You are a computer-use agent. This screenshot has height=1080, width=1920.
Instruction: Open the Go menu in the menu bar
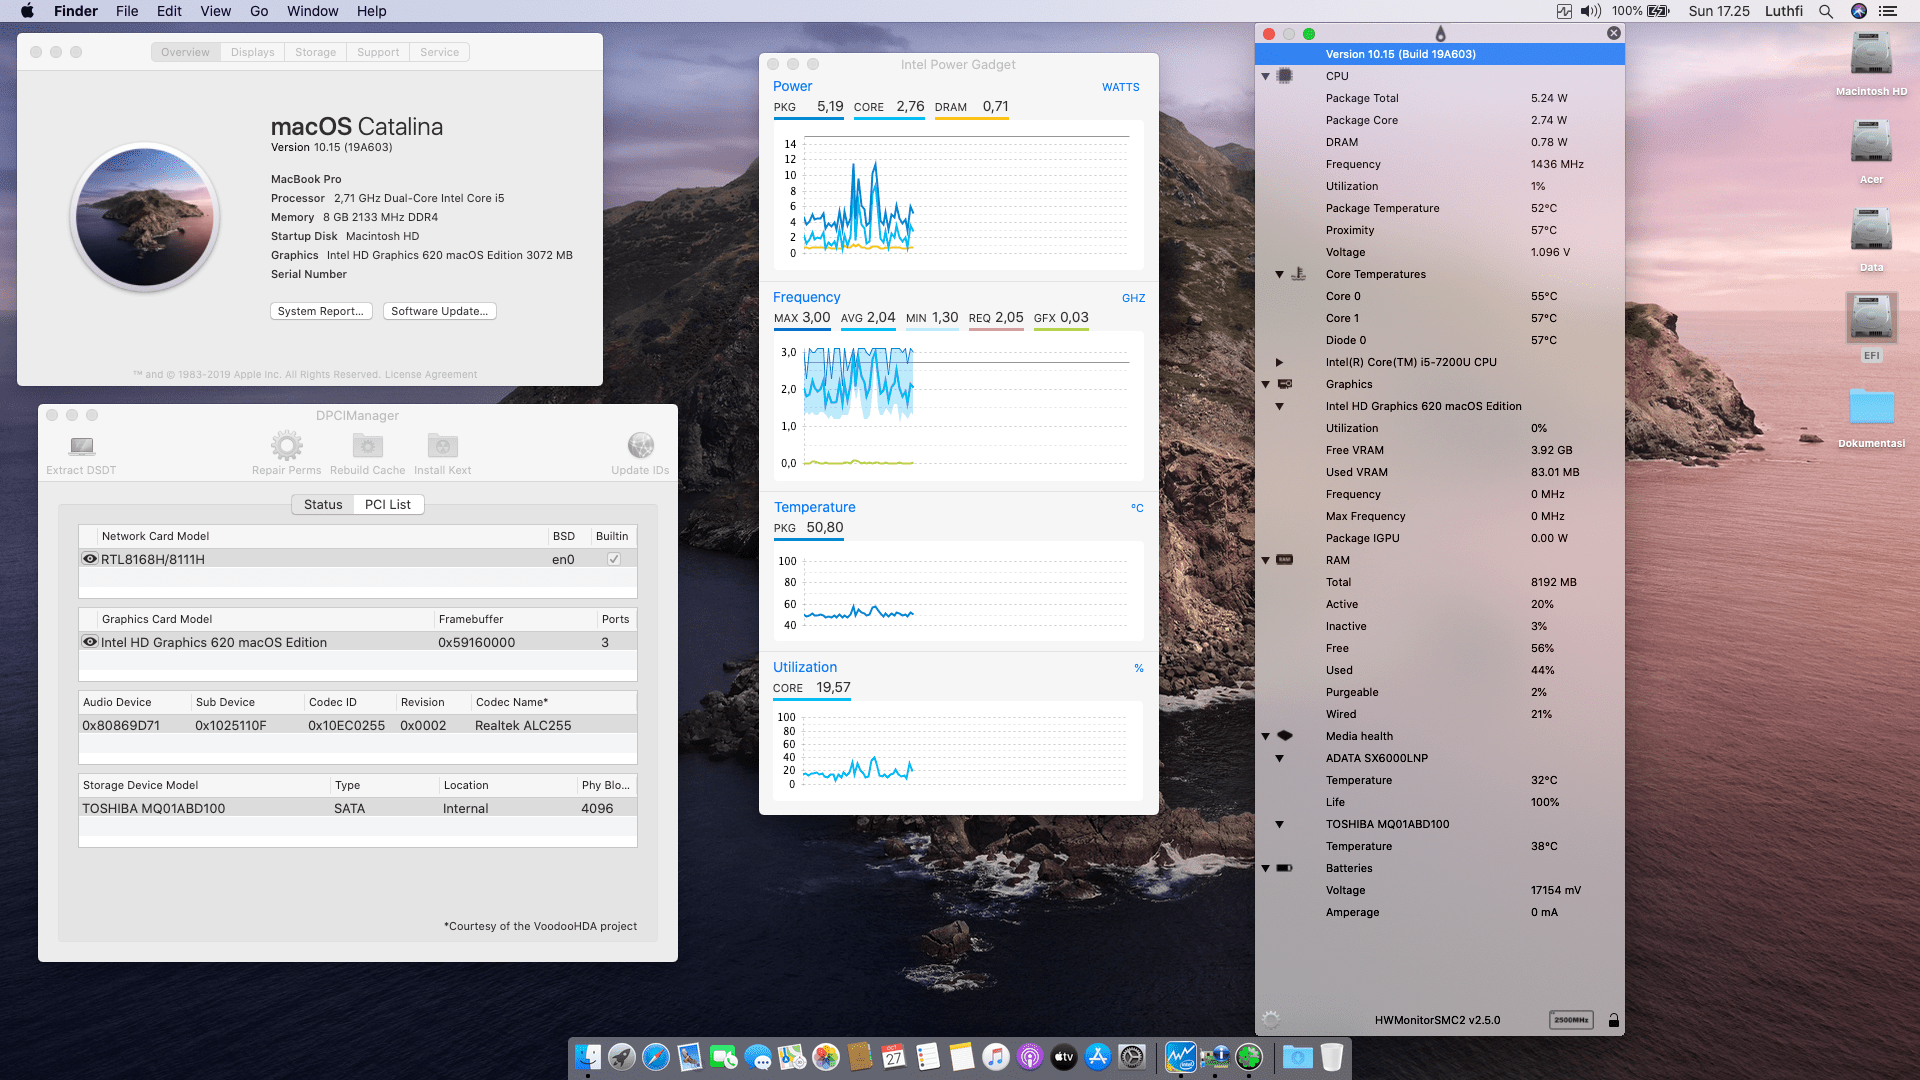click(259, 11)
